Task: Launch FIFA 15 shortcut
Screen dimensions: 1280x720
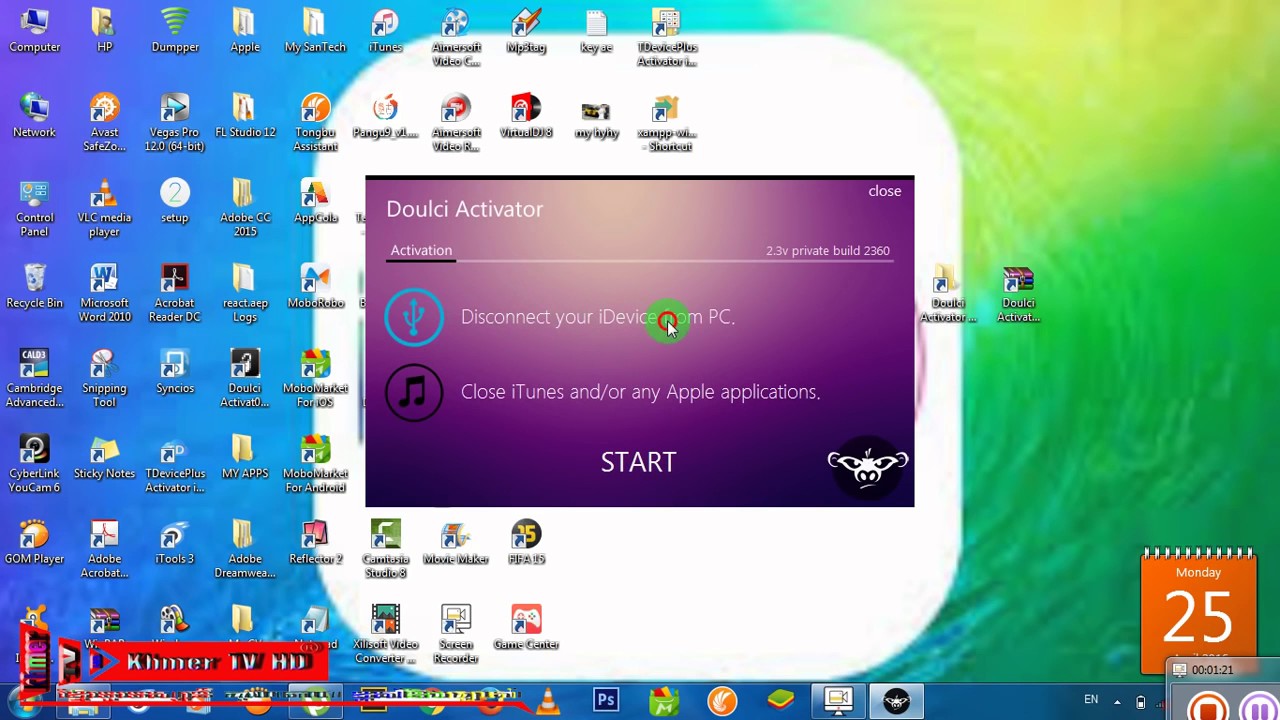Action: click(526, 541)
